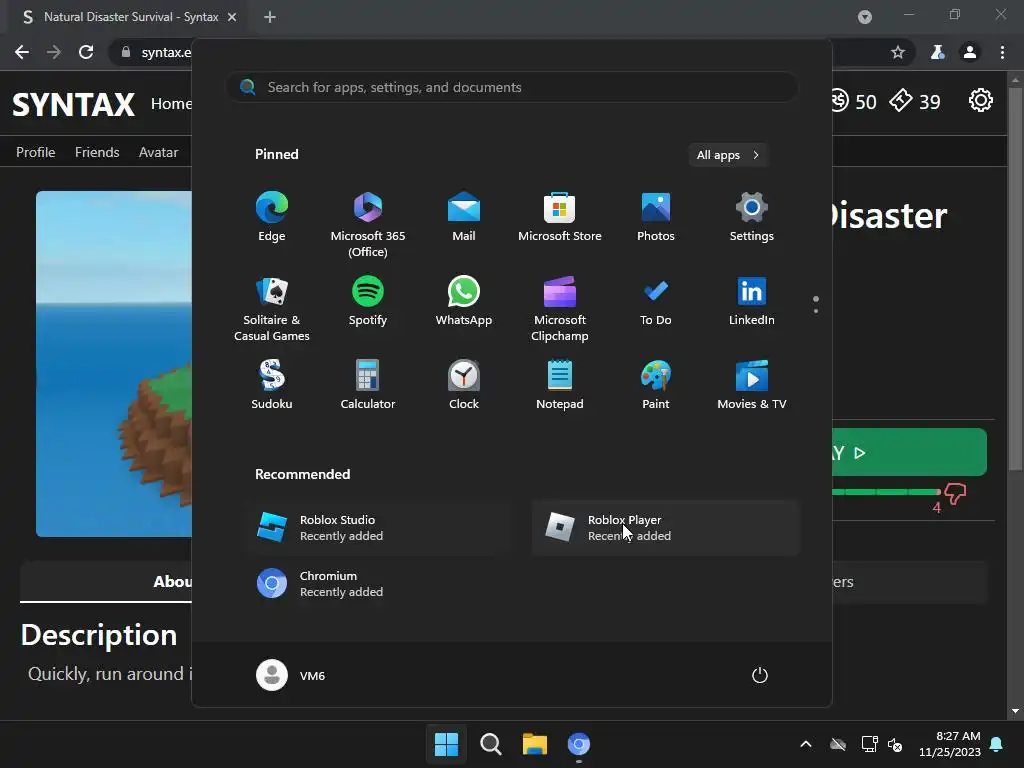Screen dimensions: 1024x768
Task: Click the Windows Start button on taskbar
Action: (447, 744)
